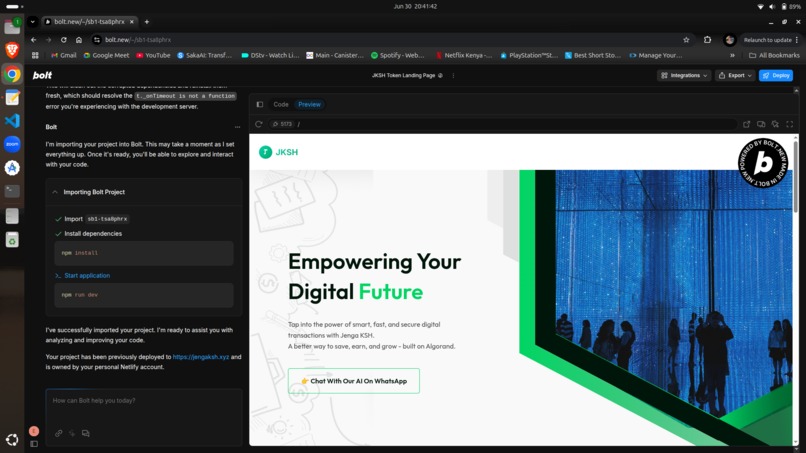Open the All Bookmarks folder
806x453 pixels.
pyautogui.click(x=774, y=55)
